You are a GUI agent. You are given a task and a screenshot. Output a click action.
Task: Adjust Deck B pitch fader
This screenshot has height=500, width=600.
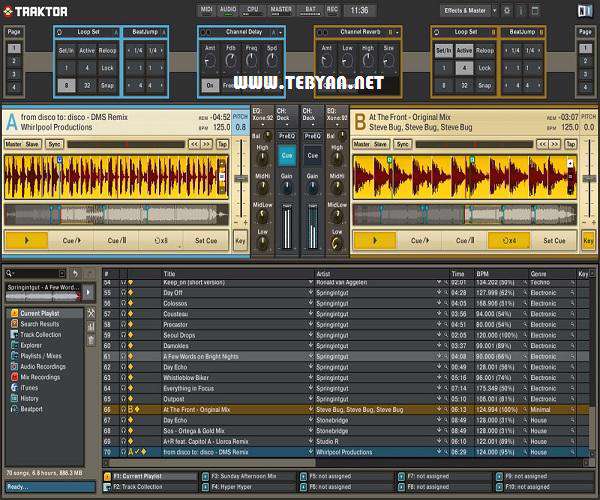point(589,178)
